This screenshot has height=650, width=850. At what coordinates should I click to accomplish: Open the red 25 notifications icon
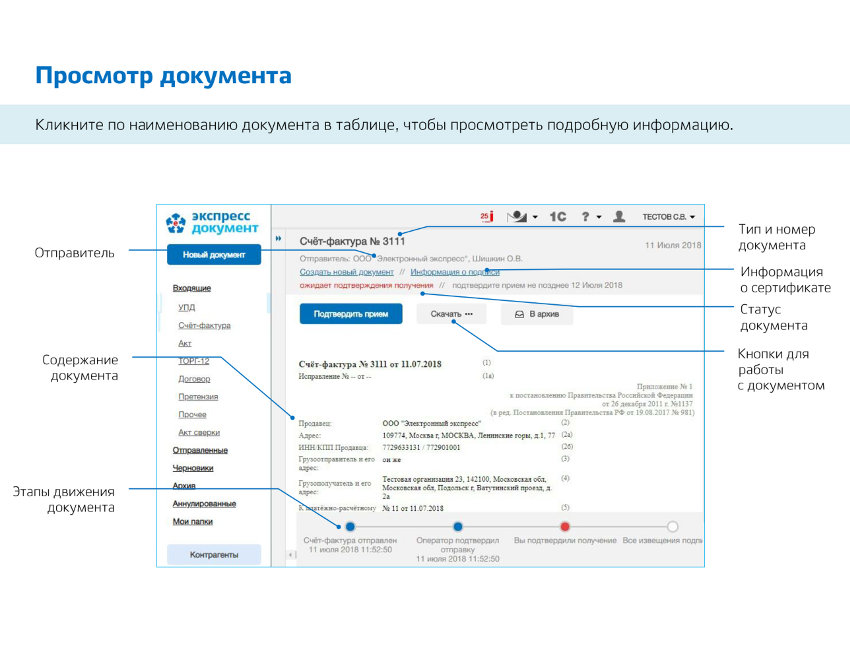coord(486,217)
